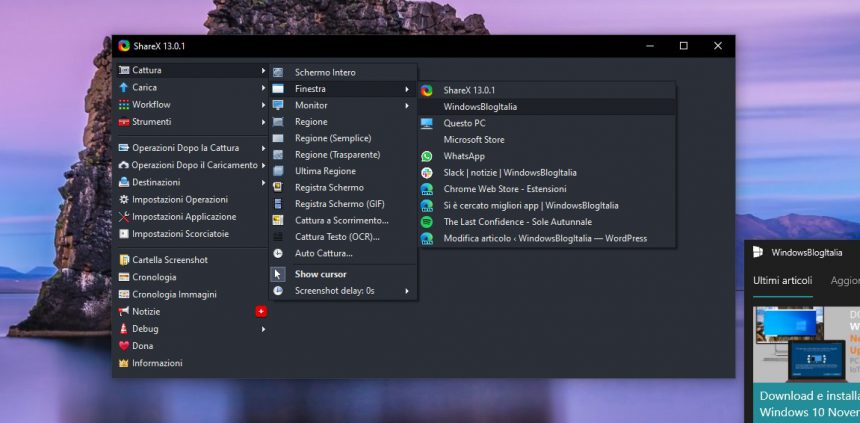Click the Notizie megaphone icon
Image resolution: width=860 pixels, height=423 pixels.
pos(124,312)
